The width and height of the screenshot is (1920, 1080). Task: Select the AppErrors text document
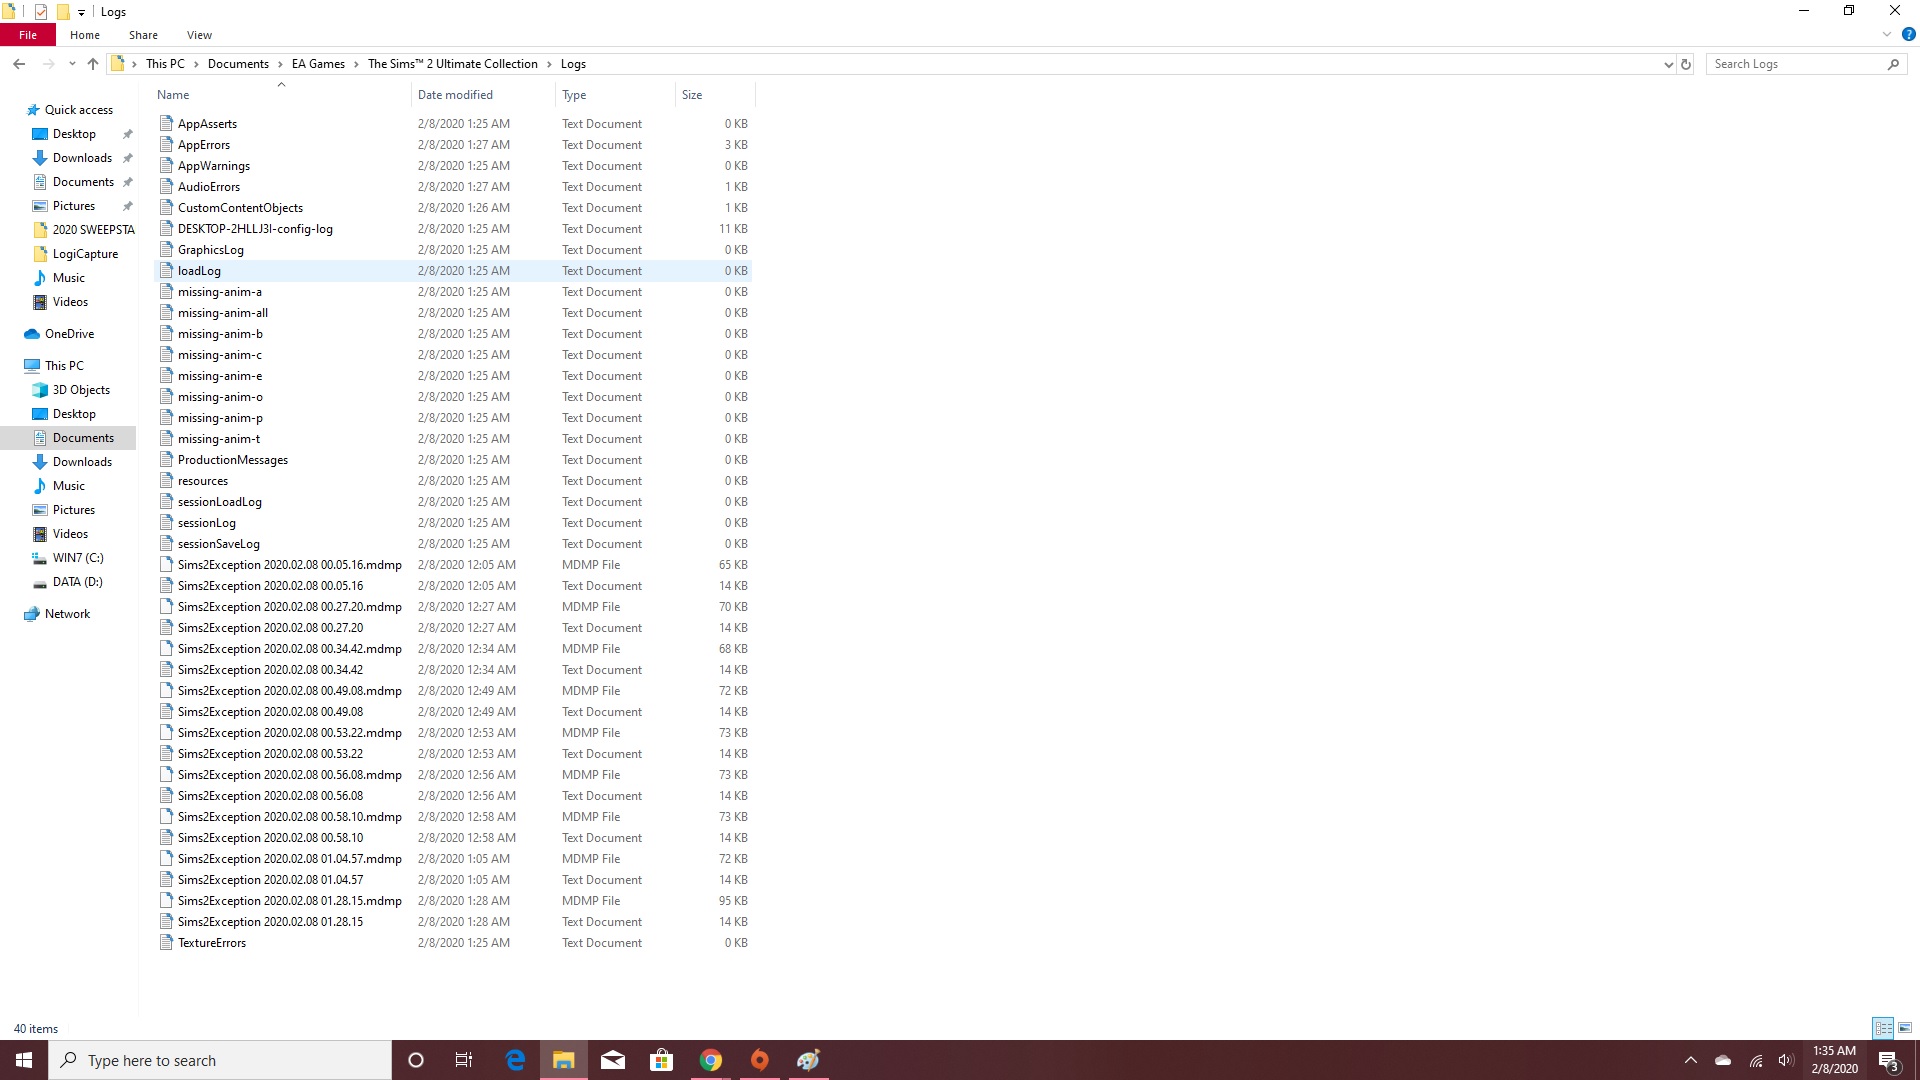tap(204, 145)
